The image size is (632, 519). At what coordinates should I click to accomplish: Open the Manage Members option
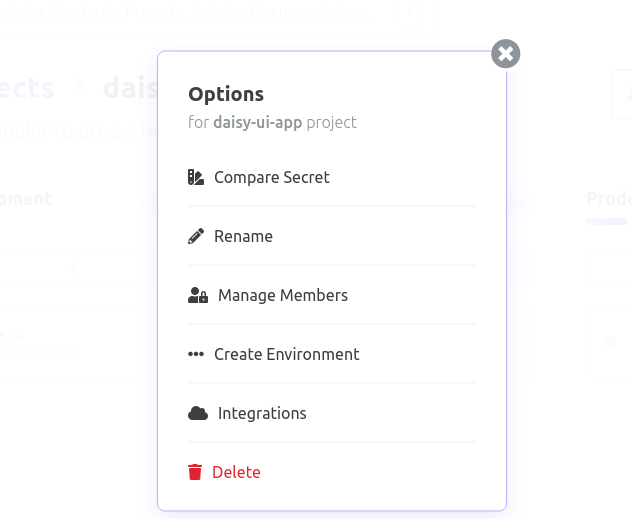(283, 296)
